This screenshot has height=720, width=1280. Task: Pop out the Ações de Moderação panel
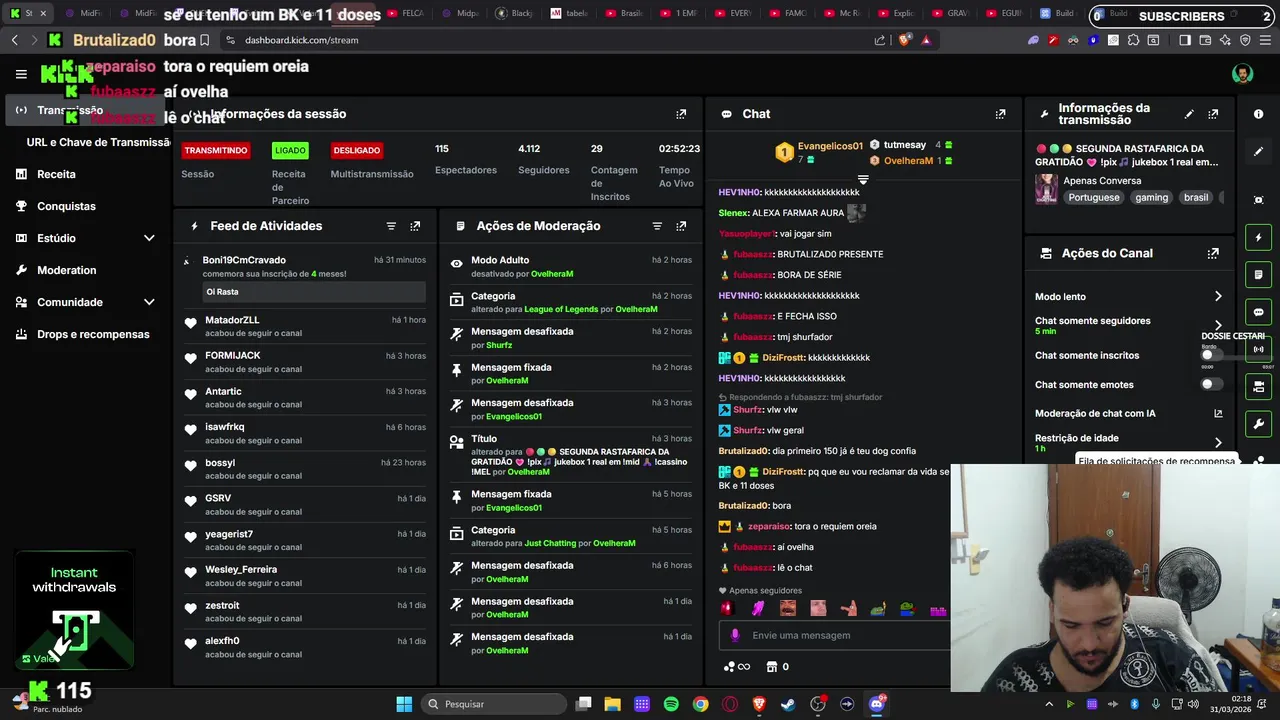coord(681,226)
